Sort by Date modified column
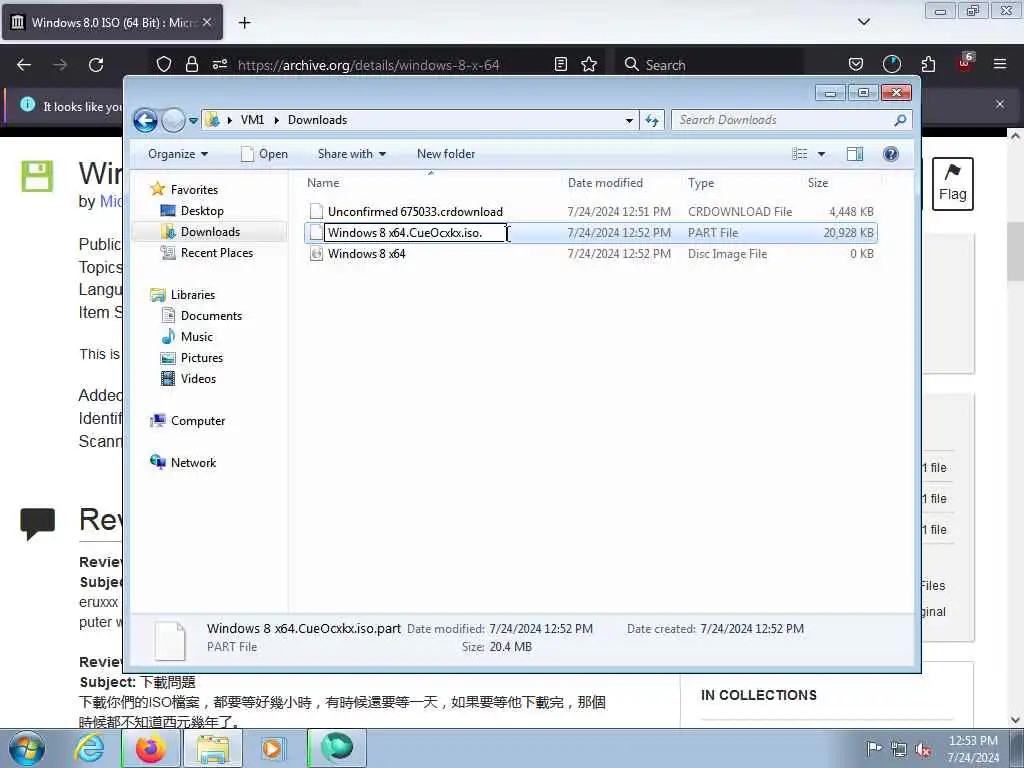The height and width of the screenshot is (768, 1024). tap(620, 183)
